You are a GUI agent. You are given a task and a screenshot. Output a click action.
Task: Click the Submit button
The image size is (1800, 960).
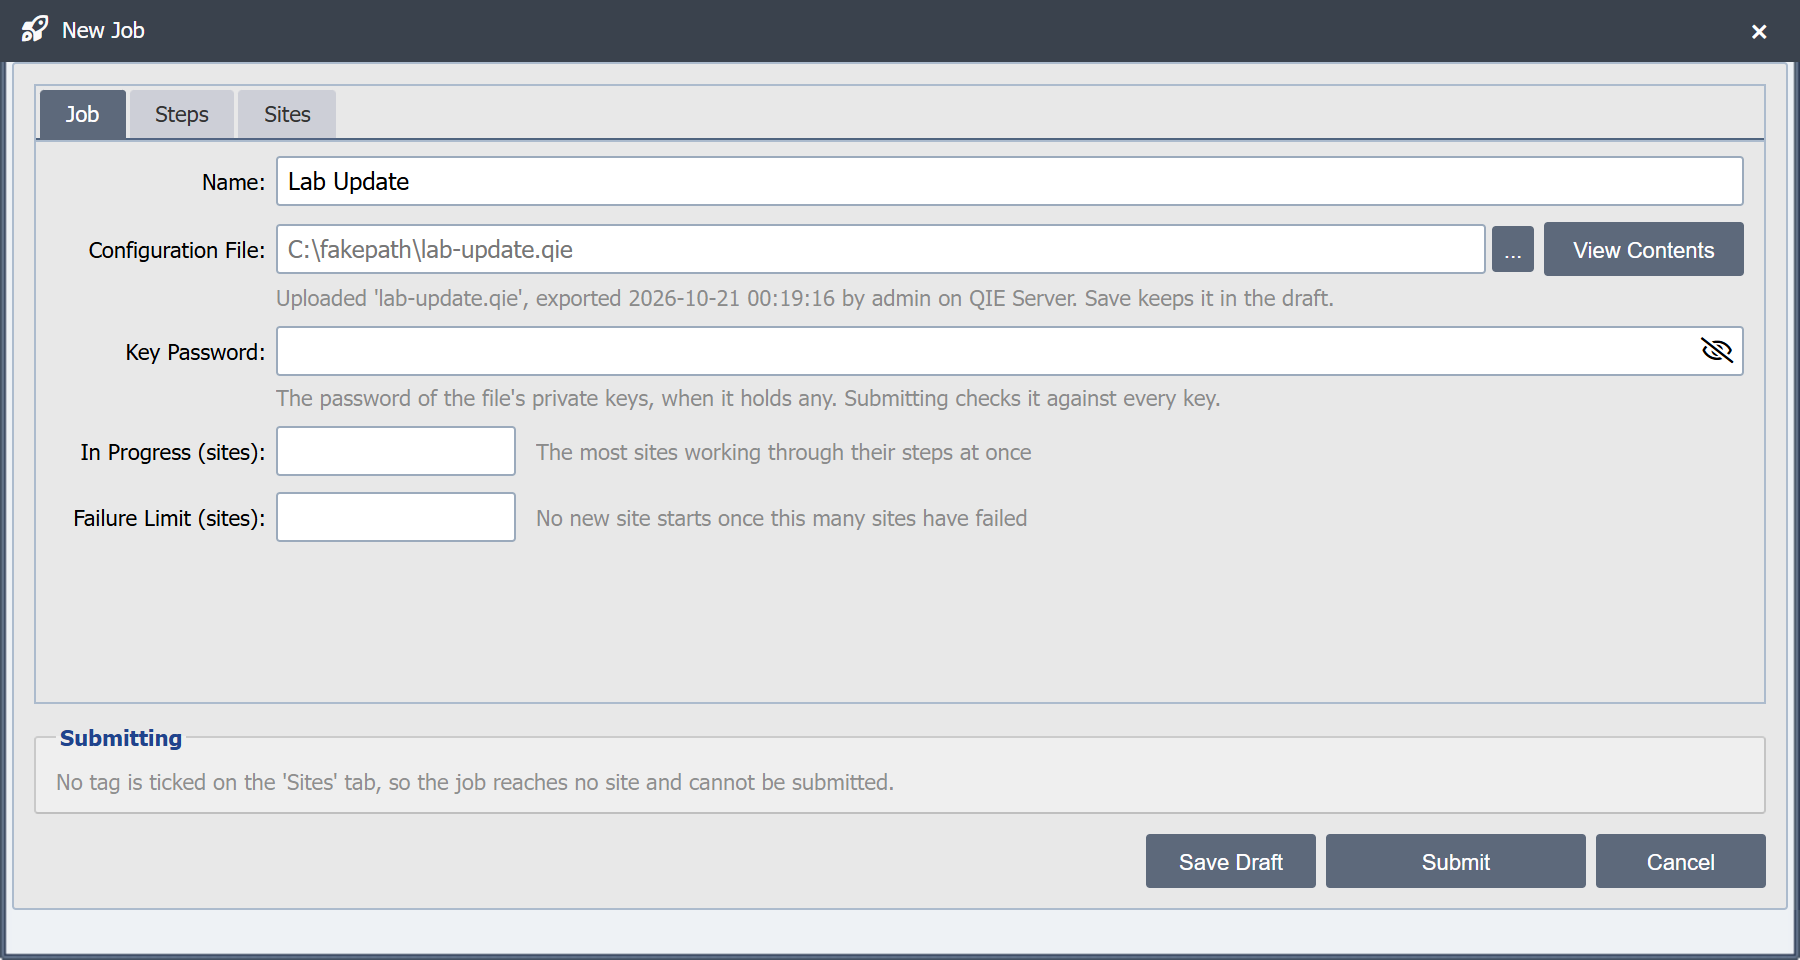pyautogui.click(x=1456, y=861)
